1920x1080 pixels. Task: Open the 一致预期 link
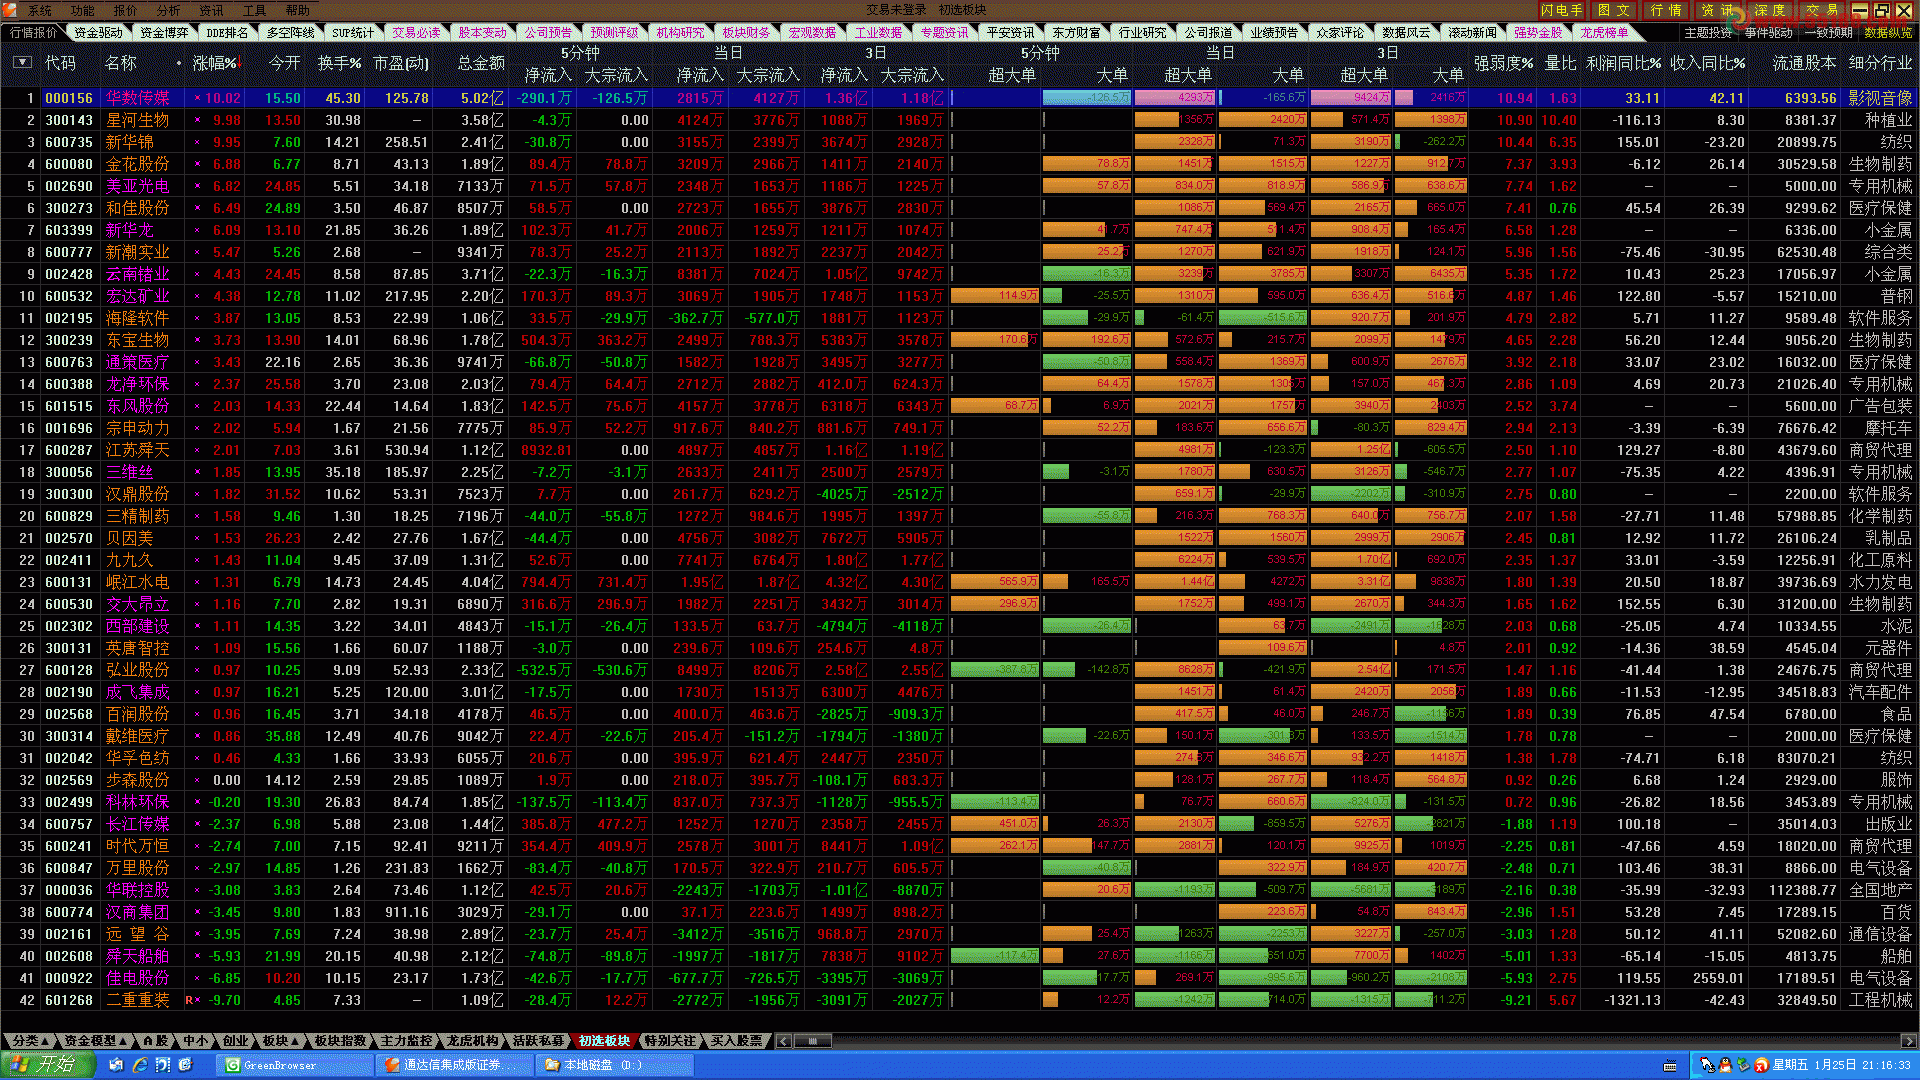(x=1829, y=32)
